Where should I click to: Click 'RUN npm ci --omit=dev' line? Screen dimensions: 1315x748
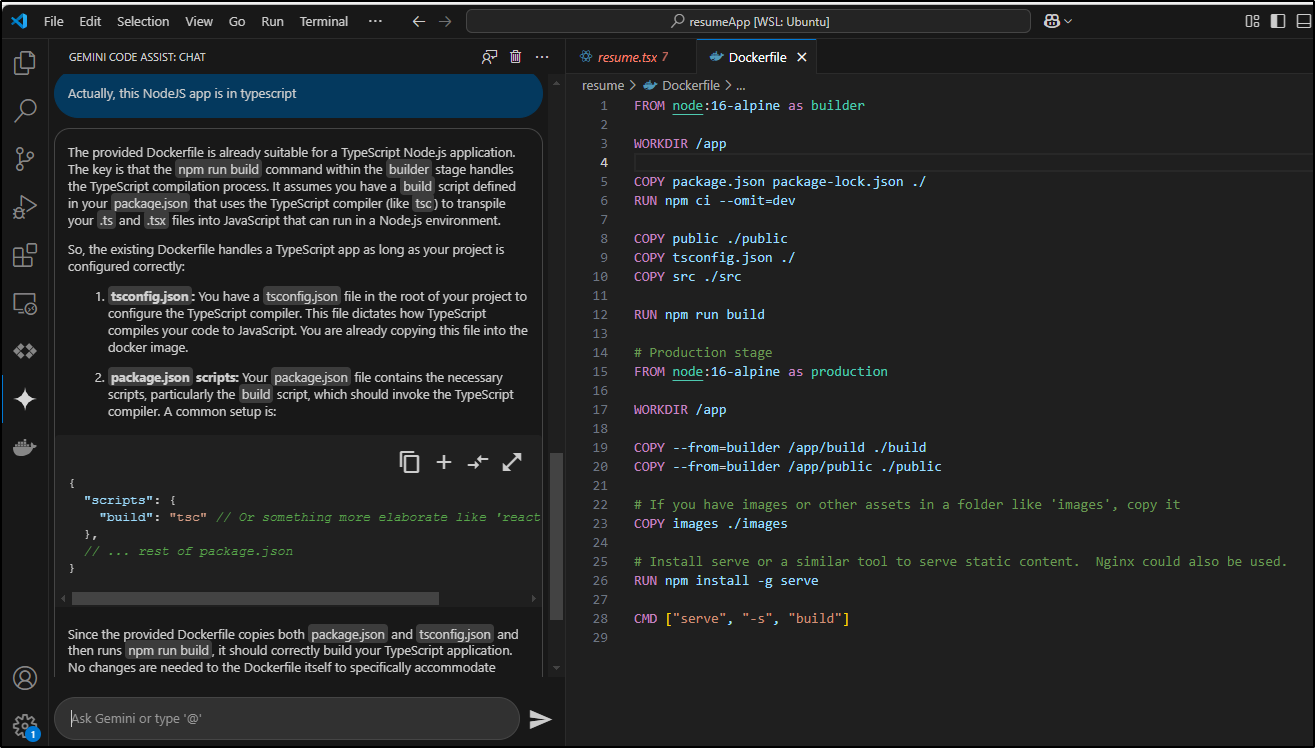tap(715, 200)
